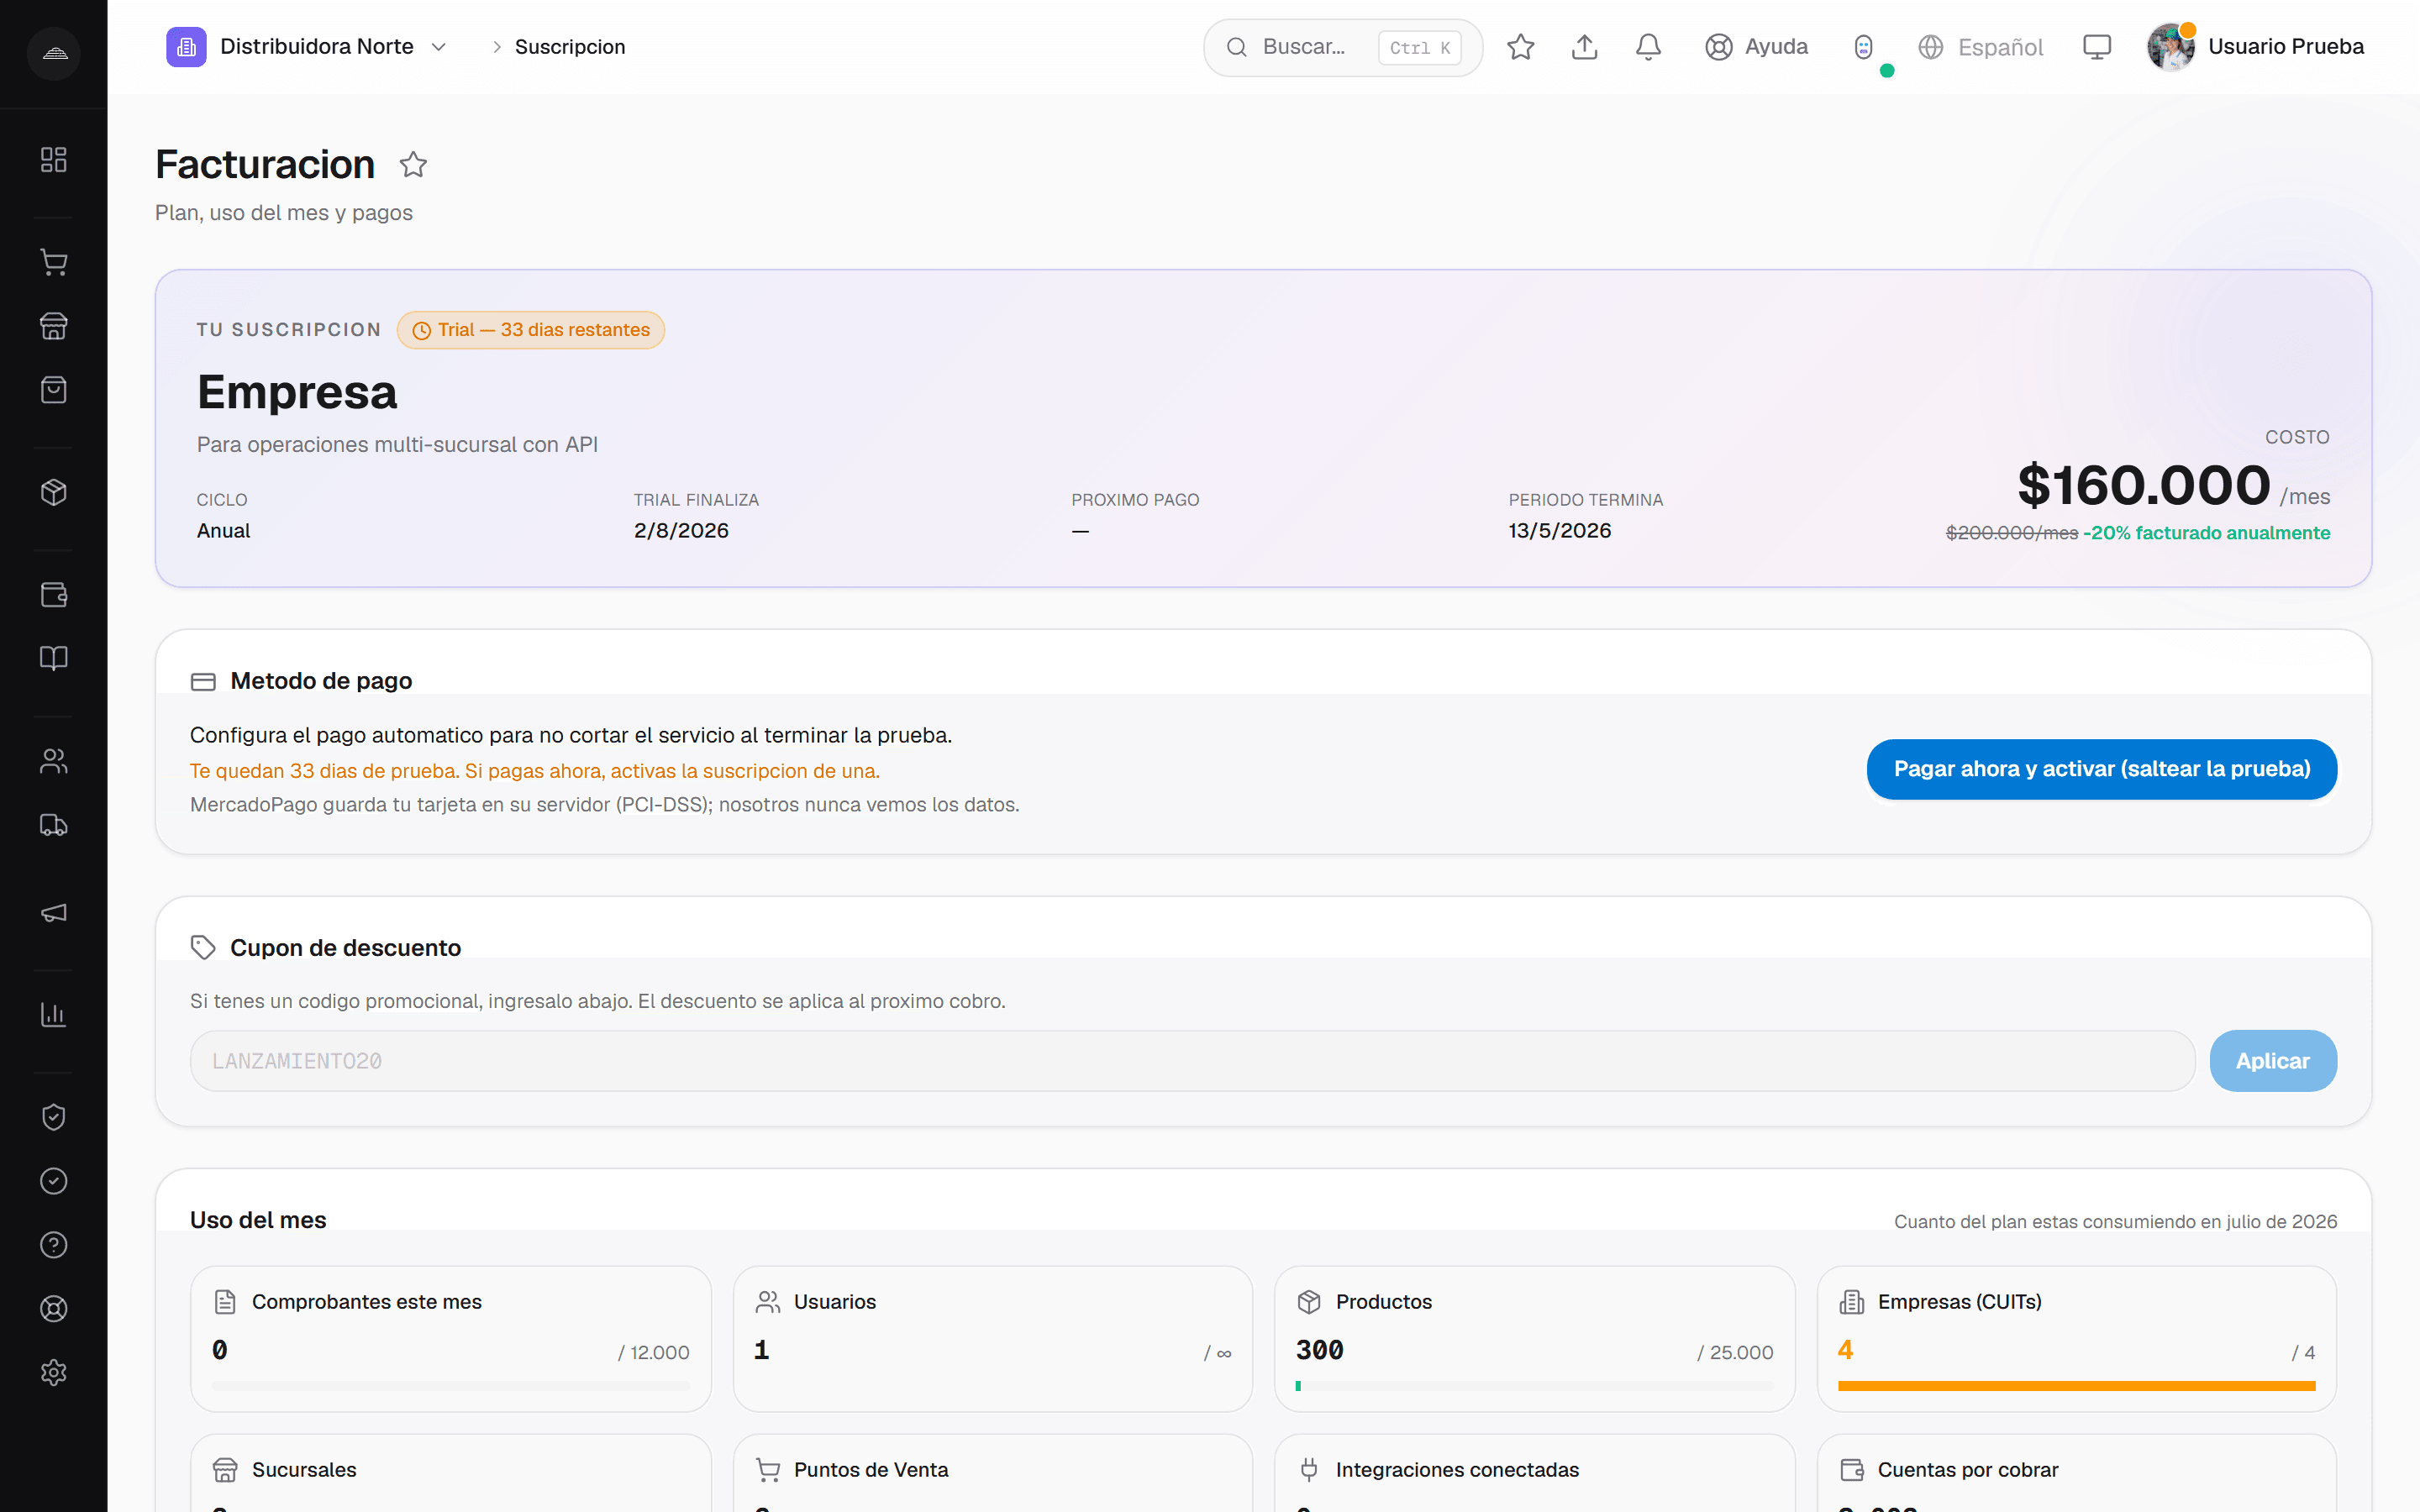Click the Cupon de descuento heading

(345, 948)
